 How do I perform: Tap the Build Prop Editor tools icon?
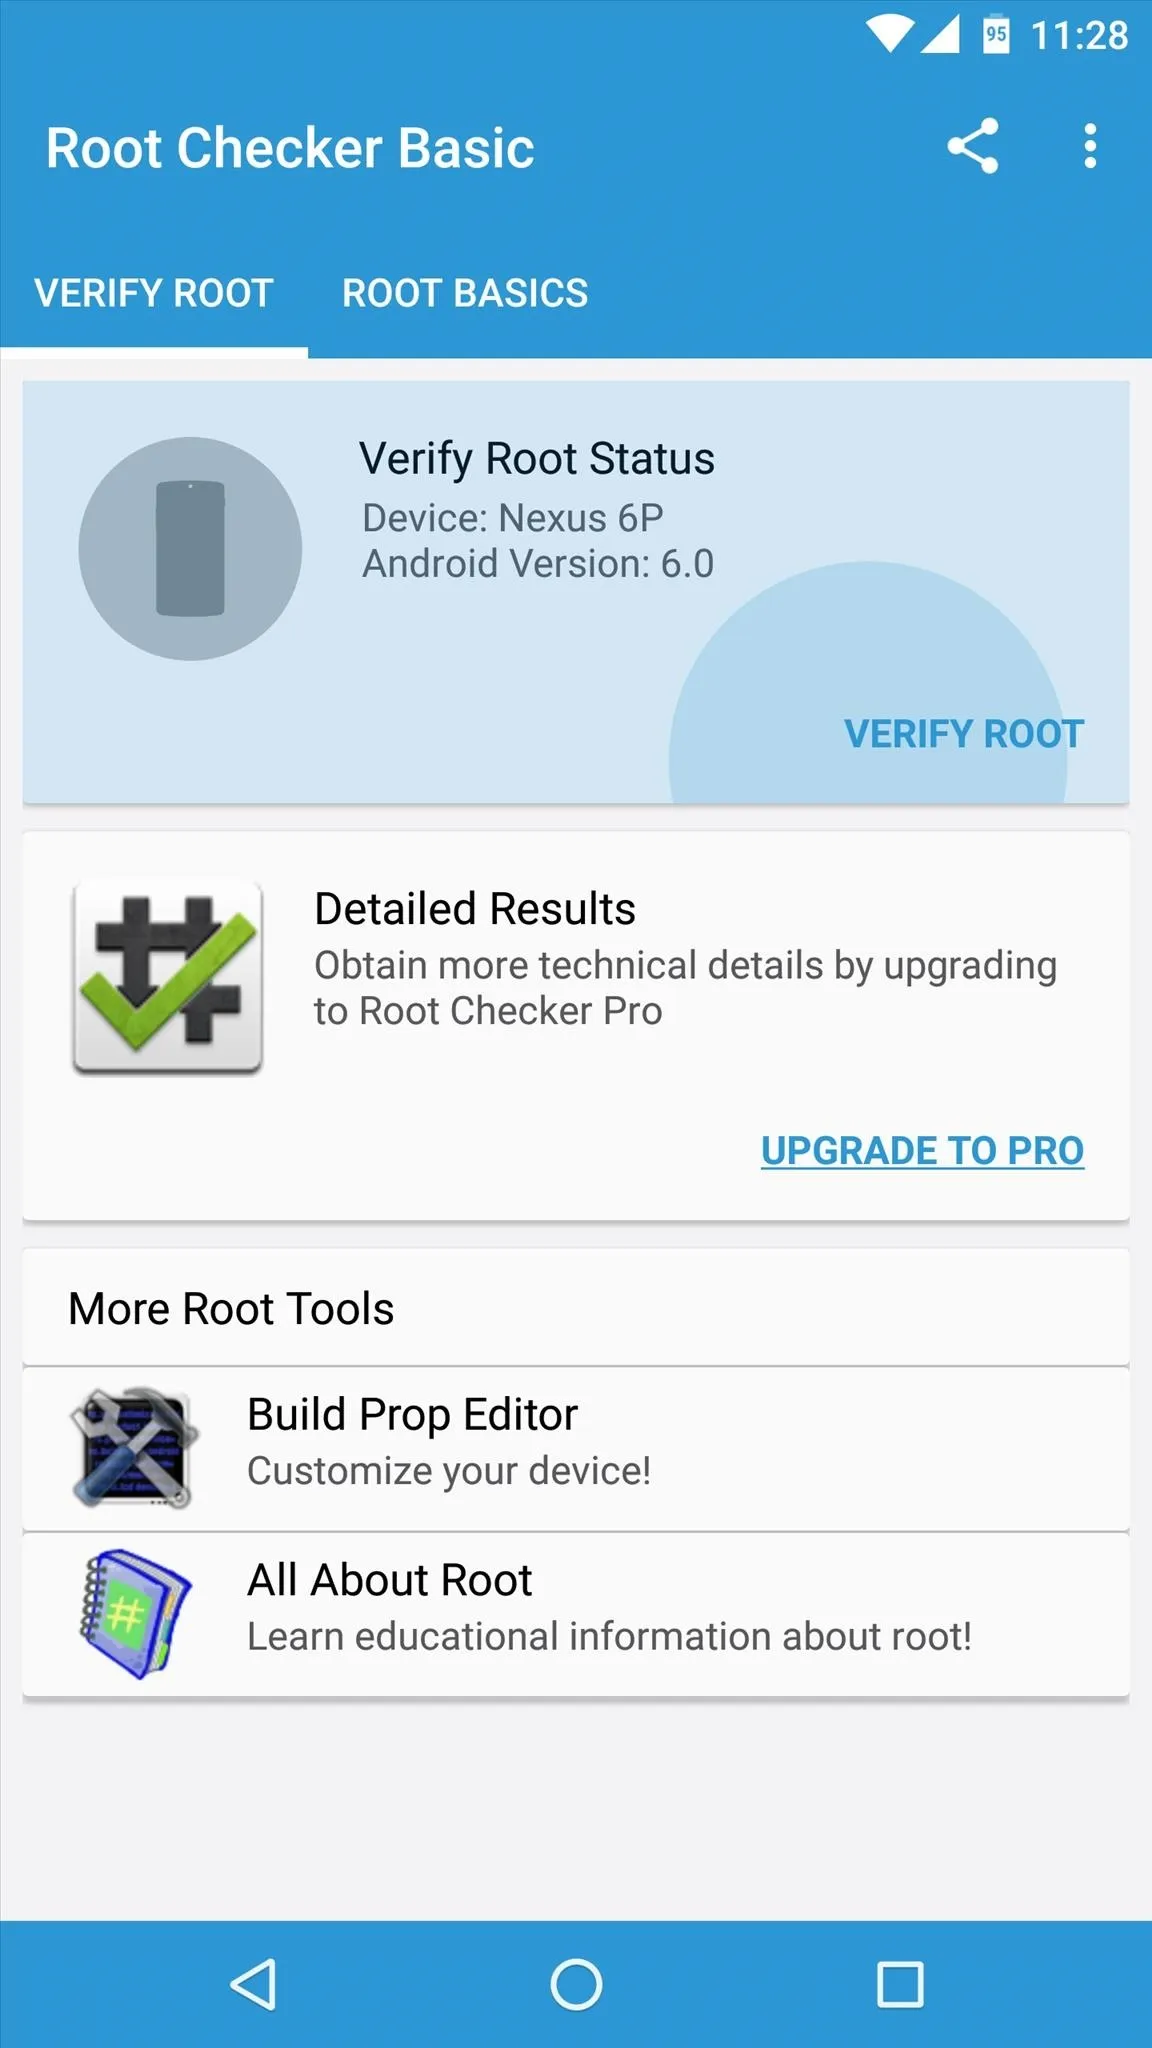134,1447
